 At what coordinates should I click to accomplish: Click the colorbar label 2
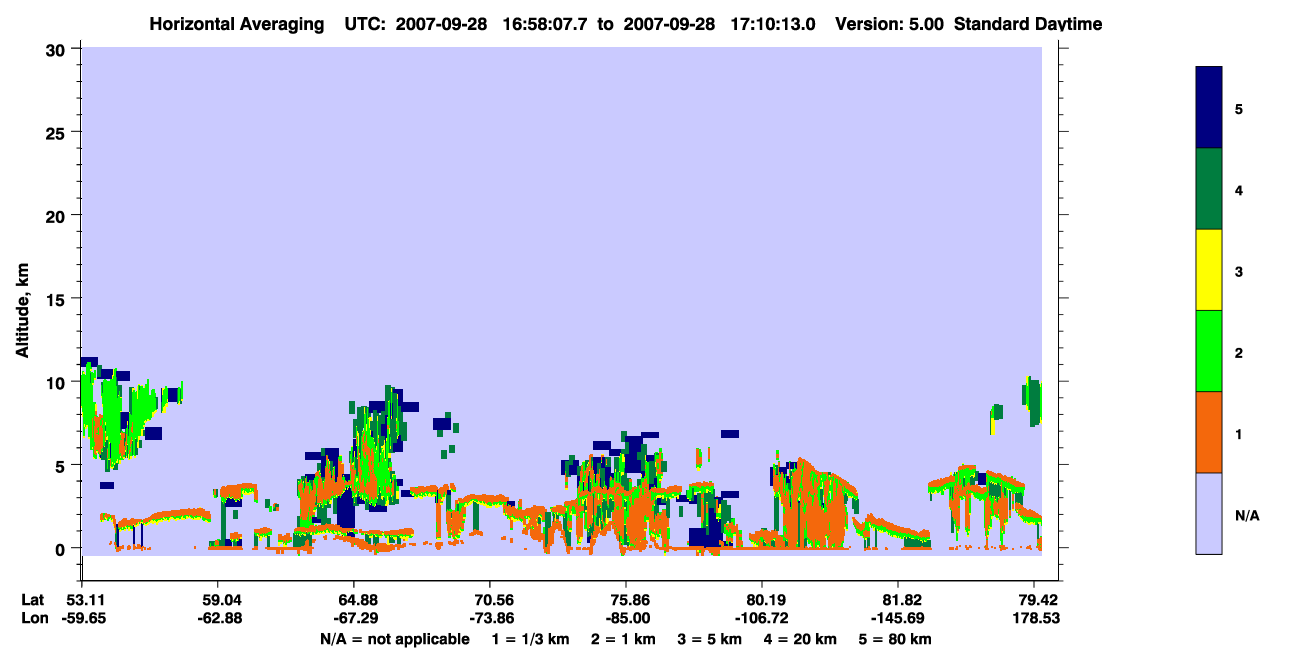(1239, 353)
